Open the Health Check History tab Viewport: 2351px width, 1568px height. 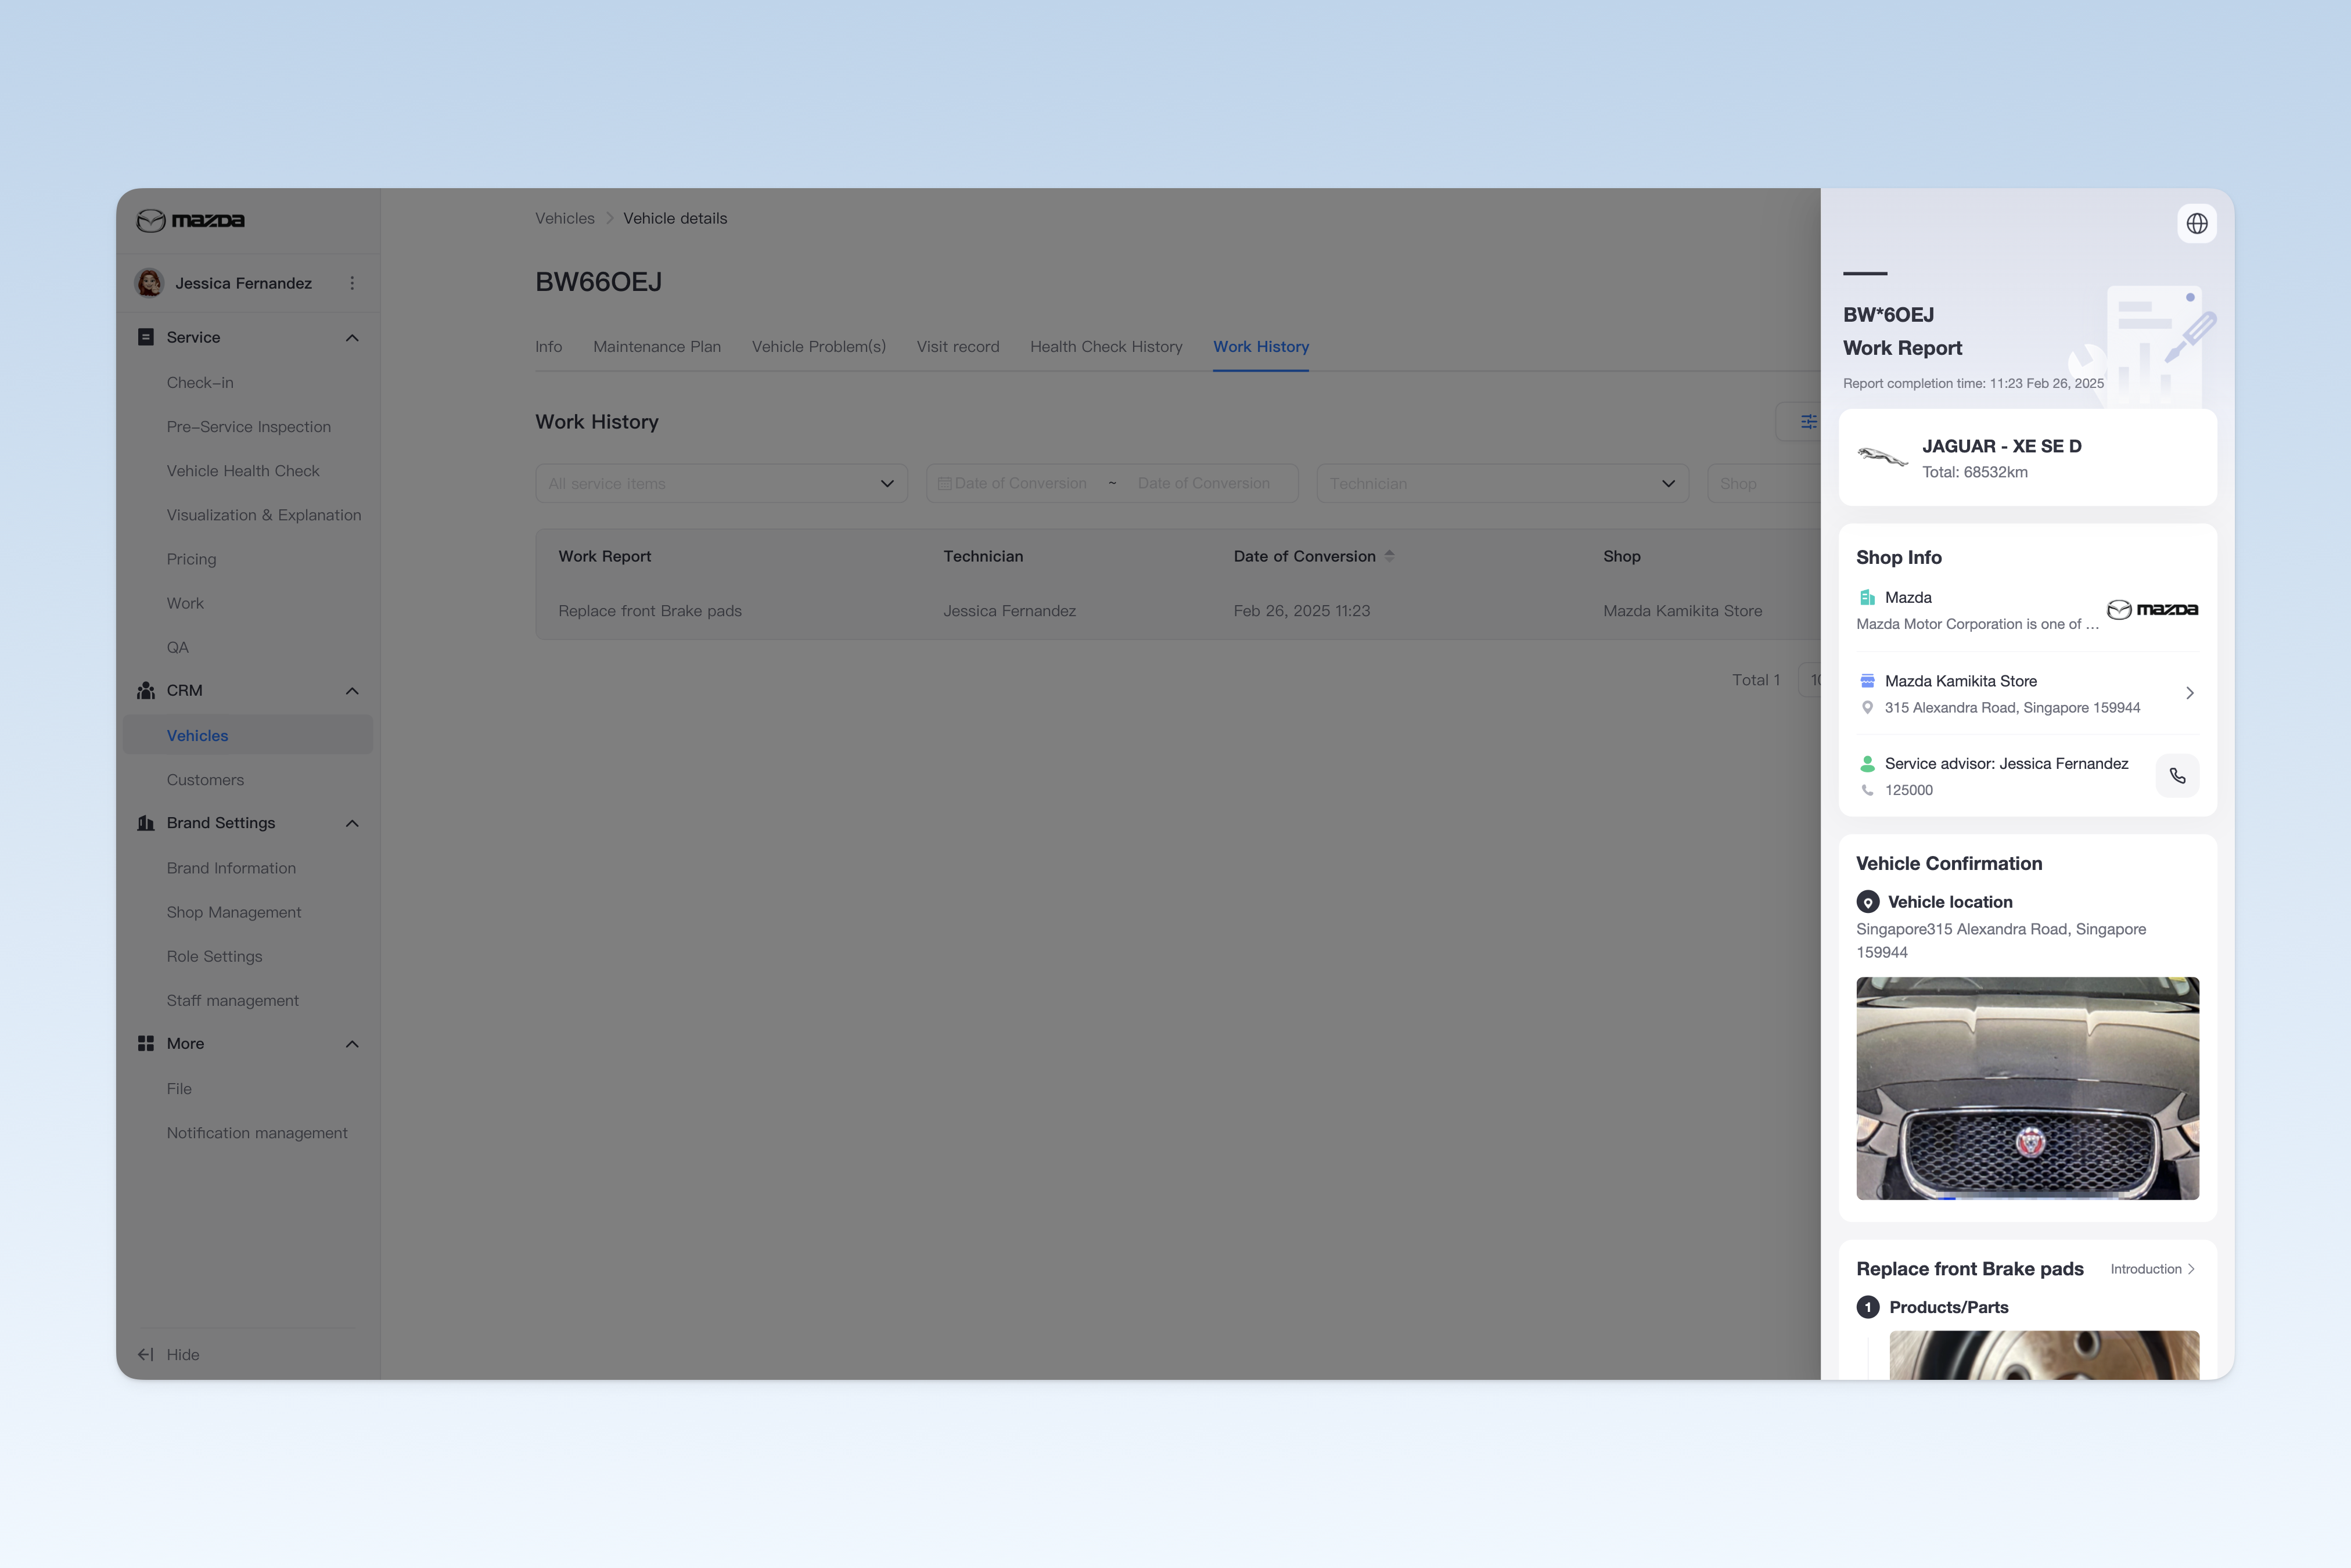(x=1106, y=346)
